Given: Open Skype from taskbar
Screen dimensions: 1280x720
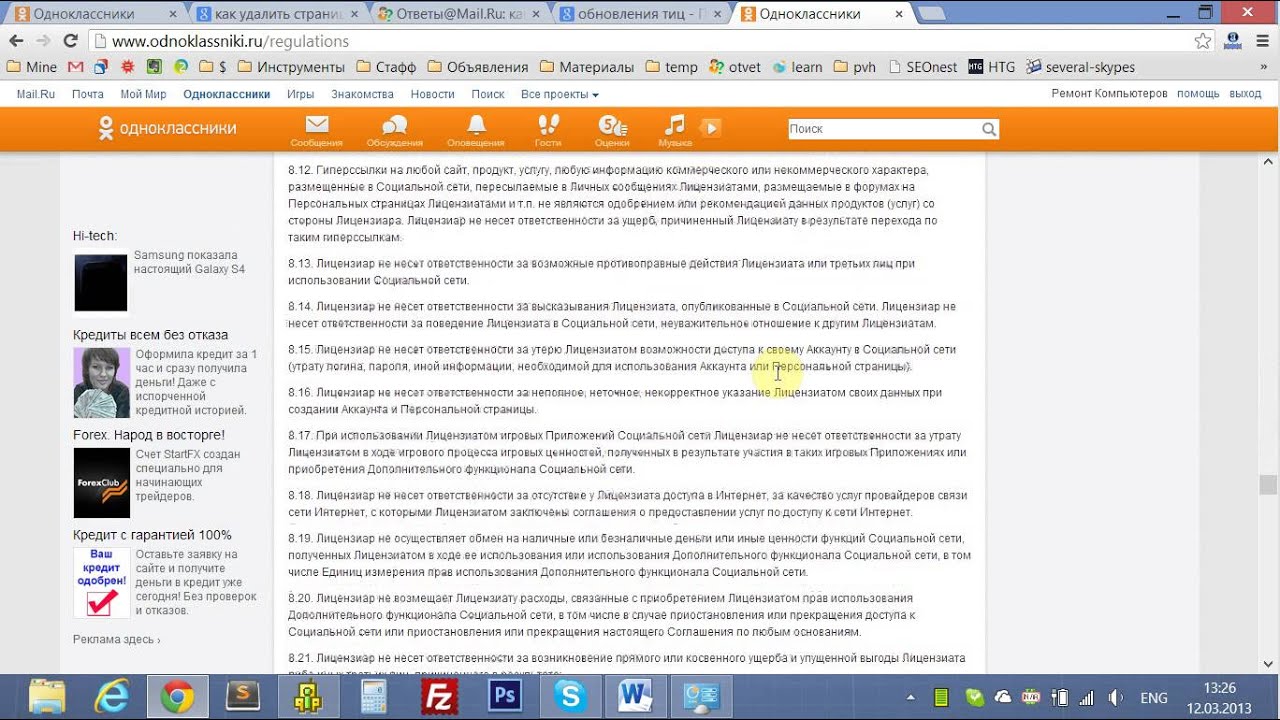Looking at the screenshot, I should pyautogui.click(x=570, y=697).
